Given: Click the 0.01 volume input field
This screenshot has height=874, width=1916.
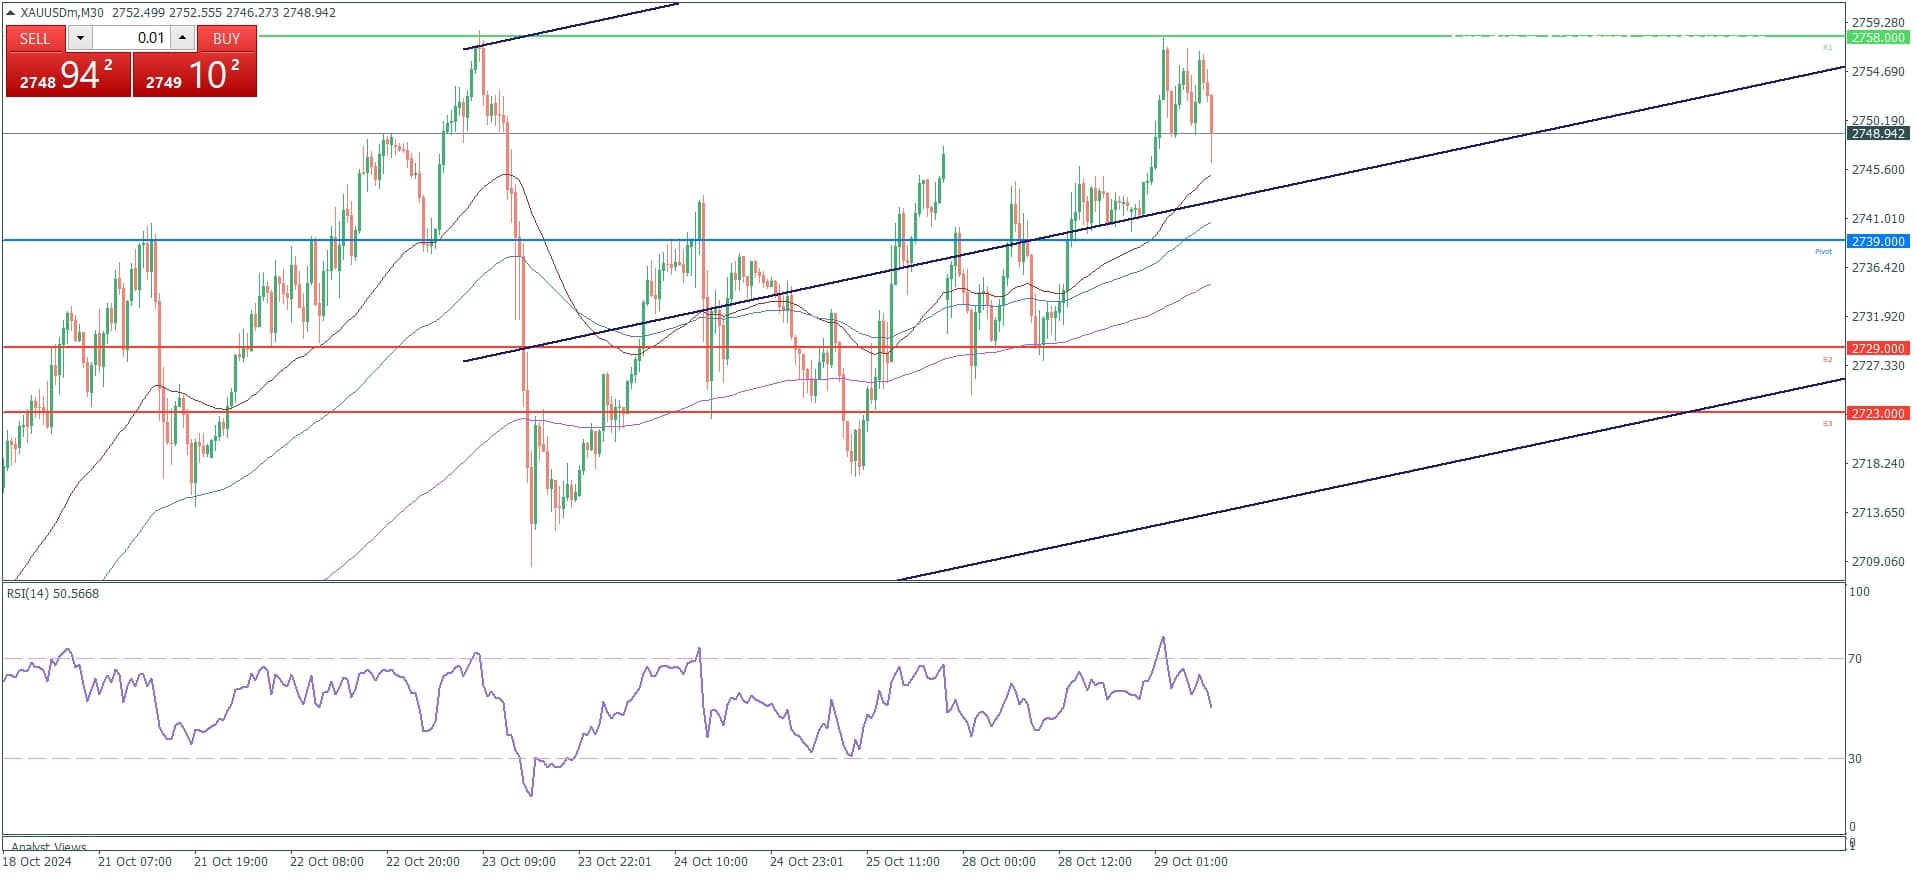Looking at the screenshot, I should pos(131,38).
